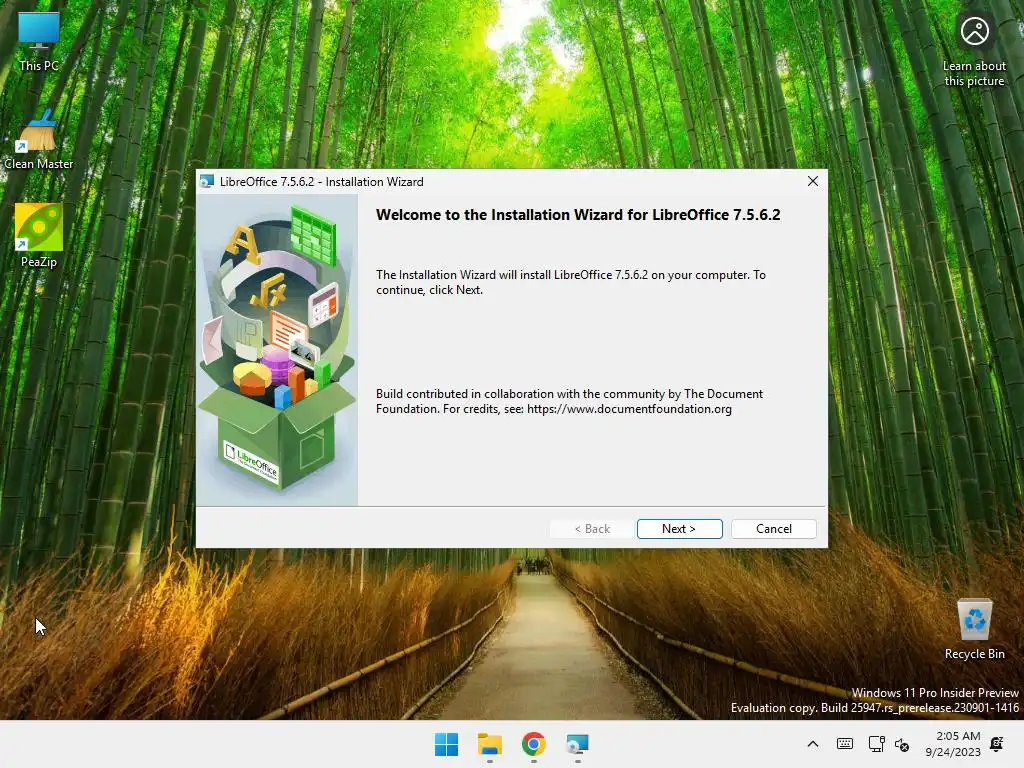Image resolution: width=1024 pixels, height=768 pixels.
Task: Click the Next button in the installer
Action: tap(679, 528)
